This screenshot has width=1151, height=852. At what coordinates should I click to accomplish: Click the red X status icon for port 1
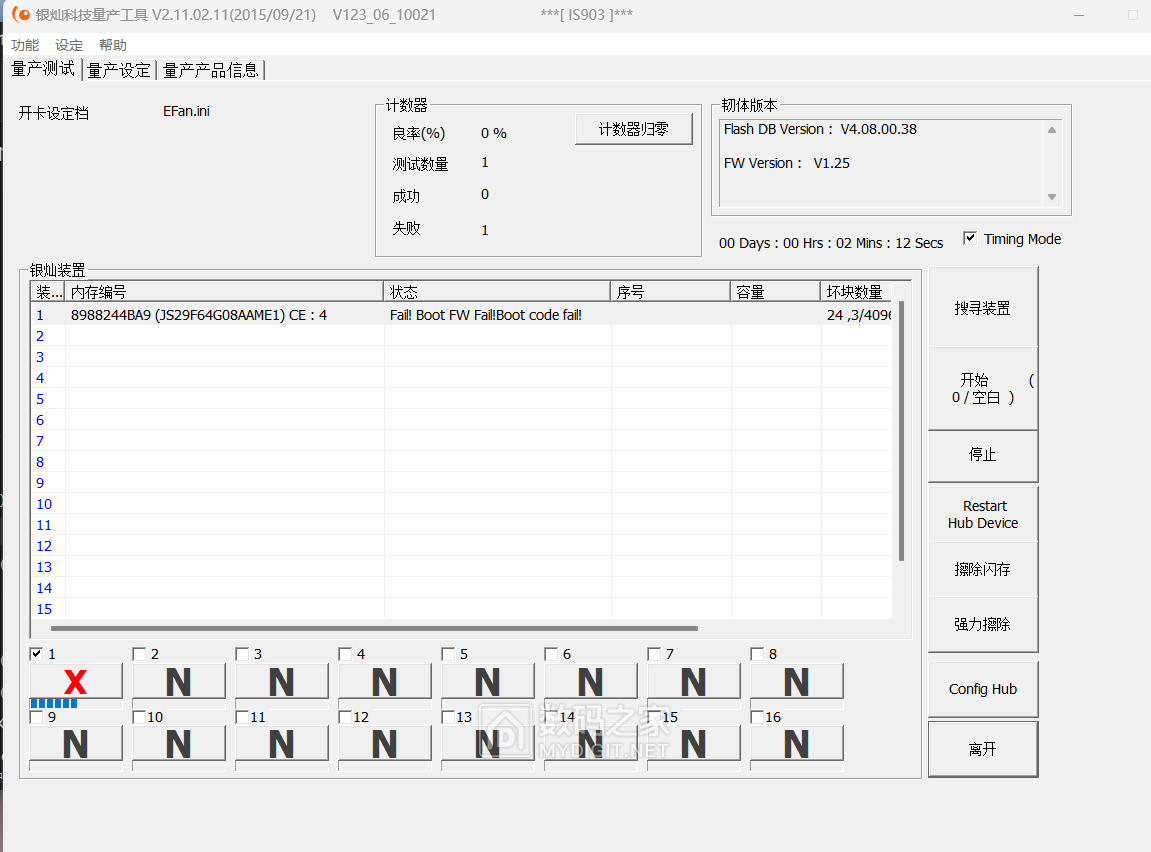click(75, 681)
